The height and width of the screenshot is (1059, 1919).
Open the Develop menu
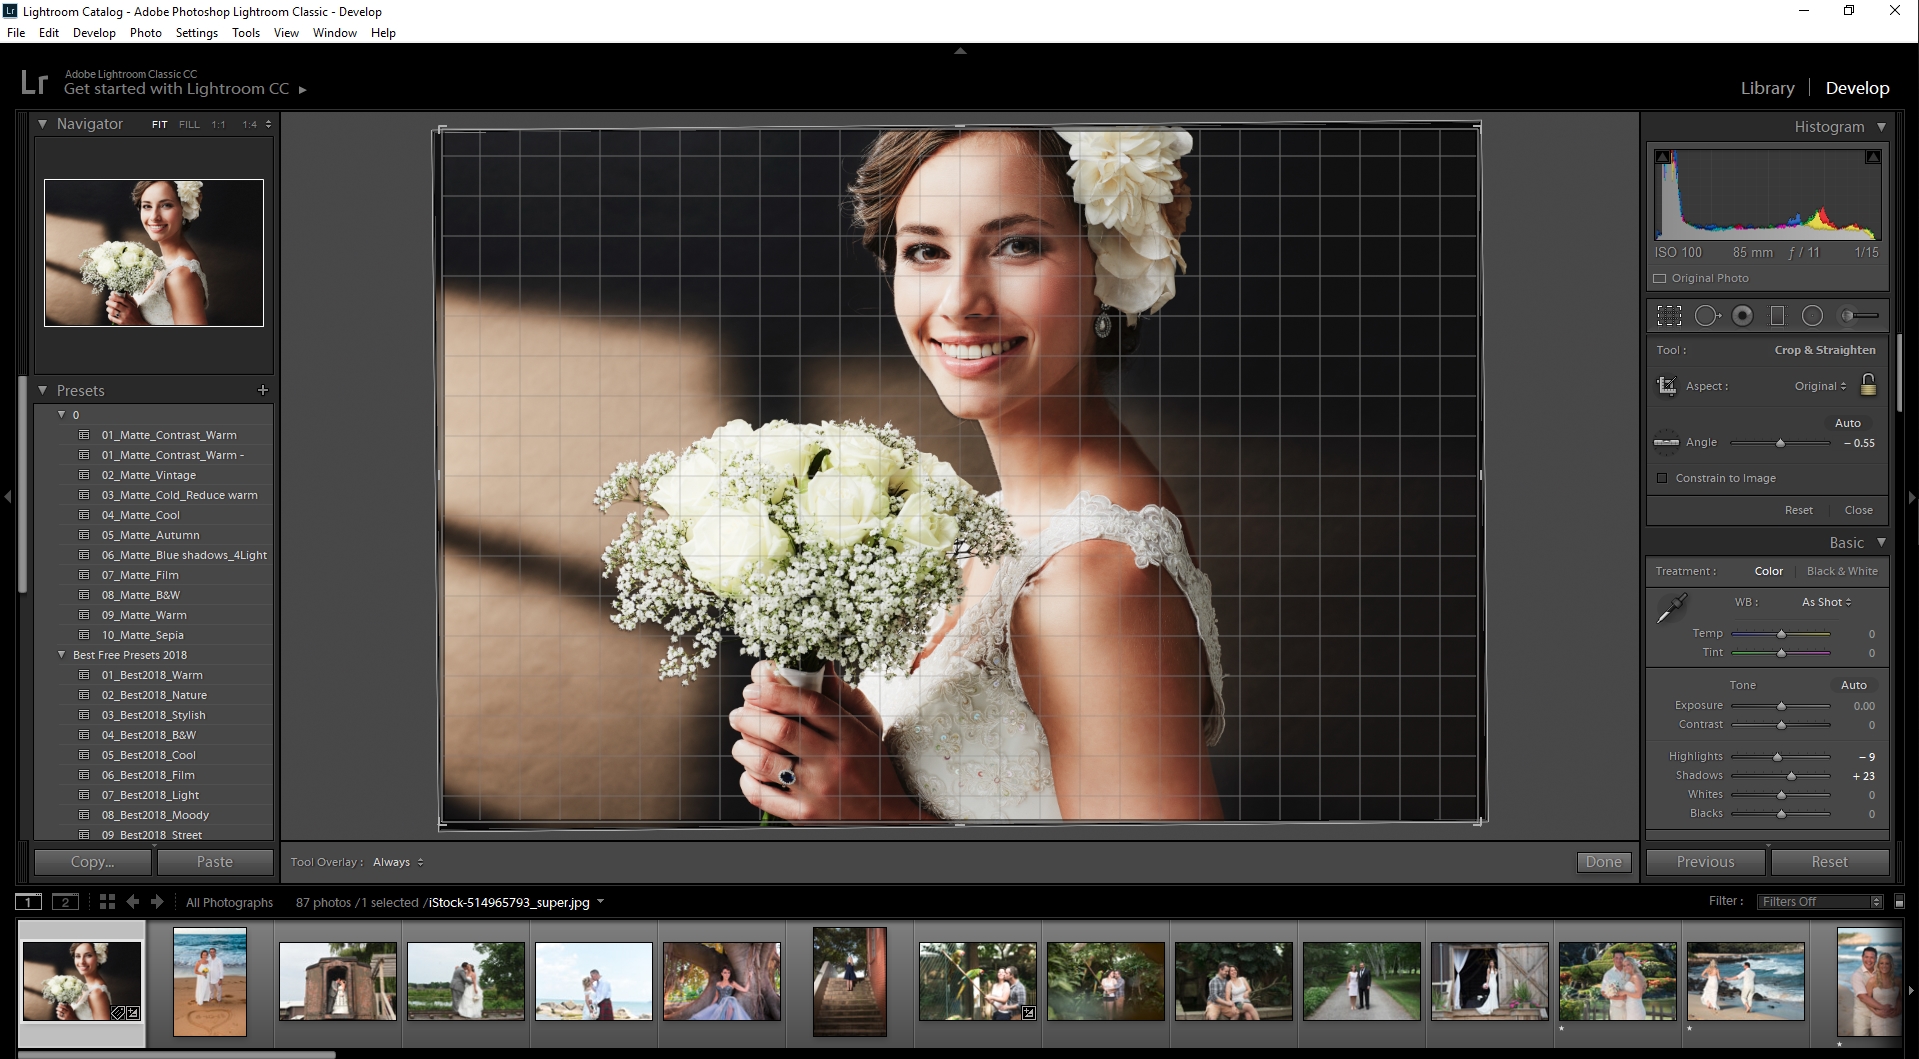tap(94, 32)
